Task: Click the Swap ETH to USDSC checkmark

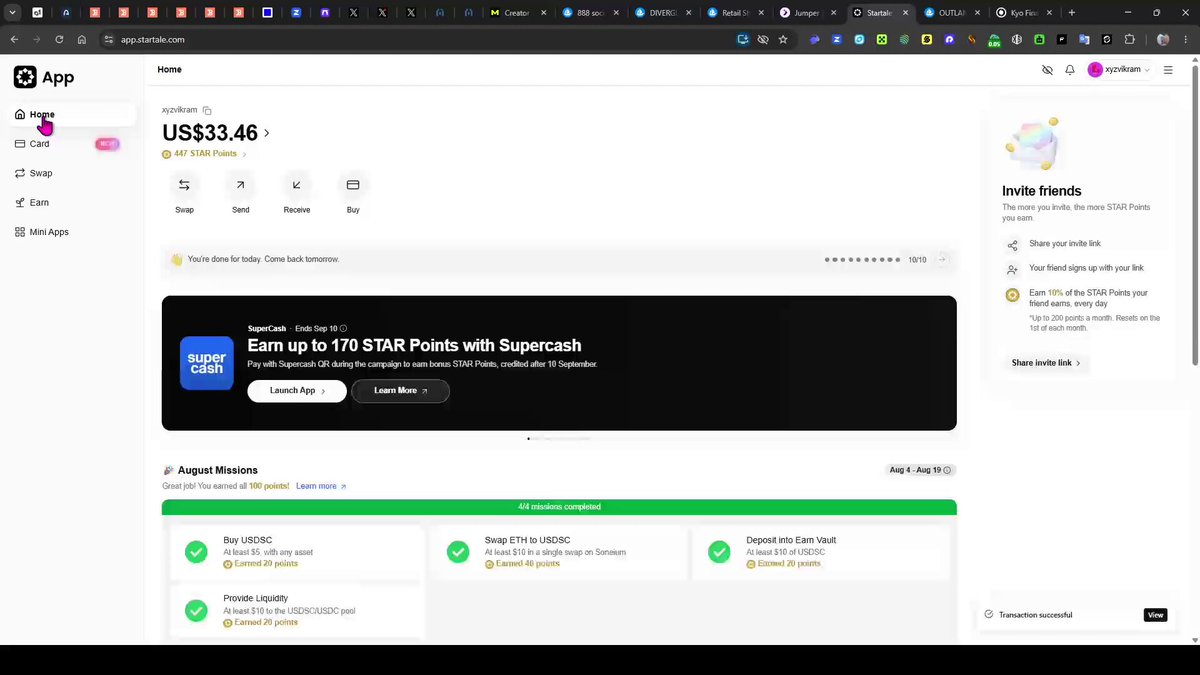Action: pos(458,551)
